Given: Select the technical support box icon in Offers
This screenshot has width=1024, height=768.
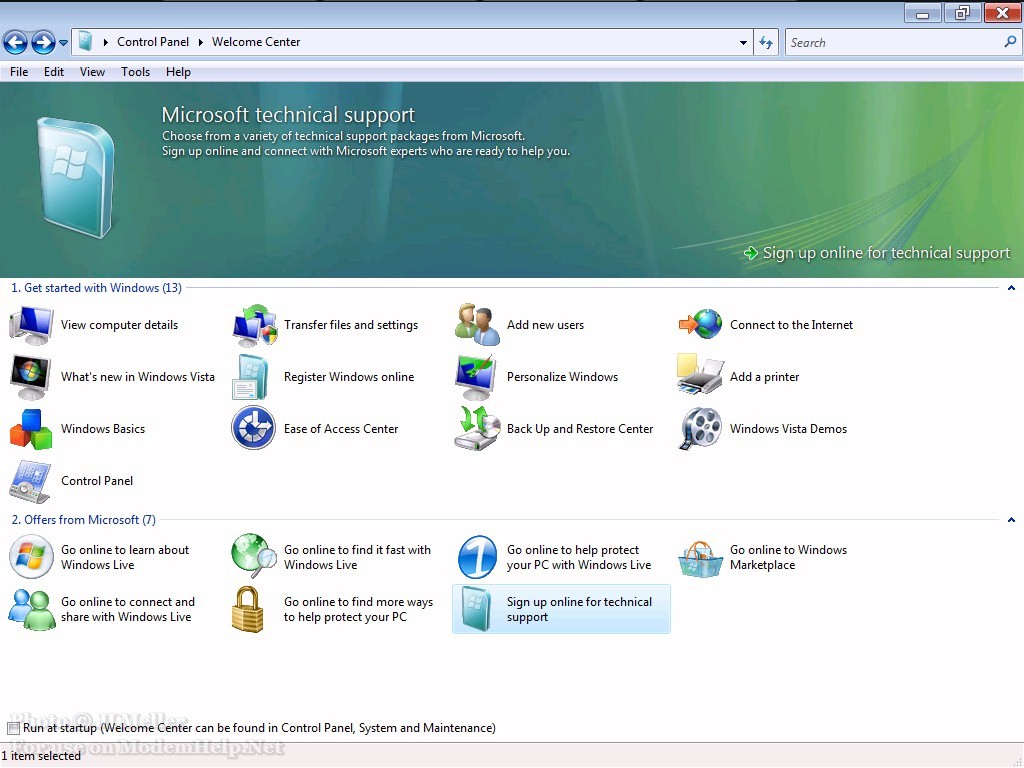Looking at the screenshot, I should coord(477,609).
